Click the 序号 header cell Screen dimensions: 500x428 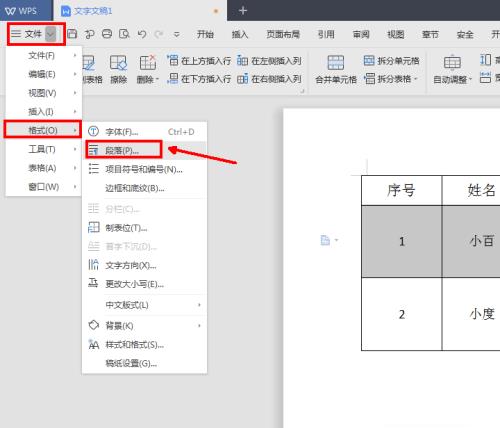402,190
